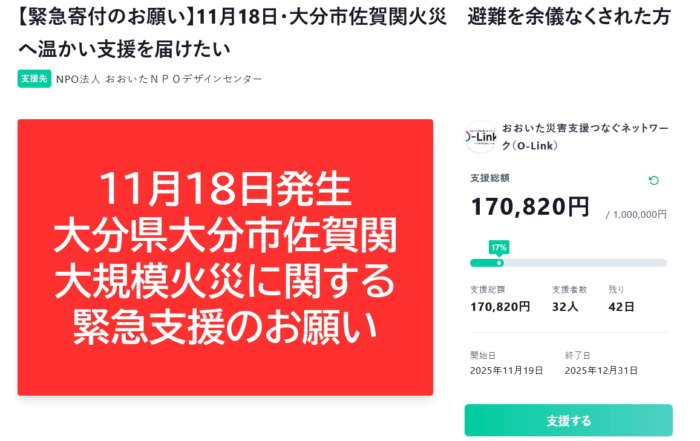Click the refresh icon beside 支援総額
This screenshot has height=441, width=700.
(x=654, y=181)
